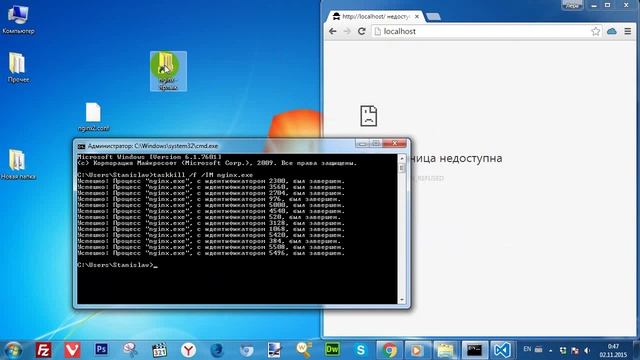Viewport: 640px width, 360px height.
Task: Launch Photoshop from the taskbar
Action: [101, 349]
